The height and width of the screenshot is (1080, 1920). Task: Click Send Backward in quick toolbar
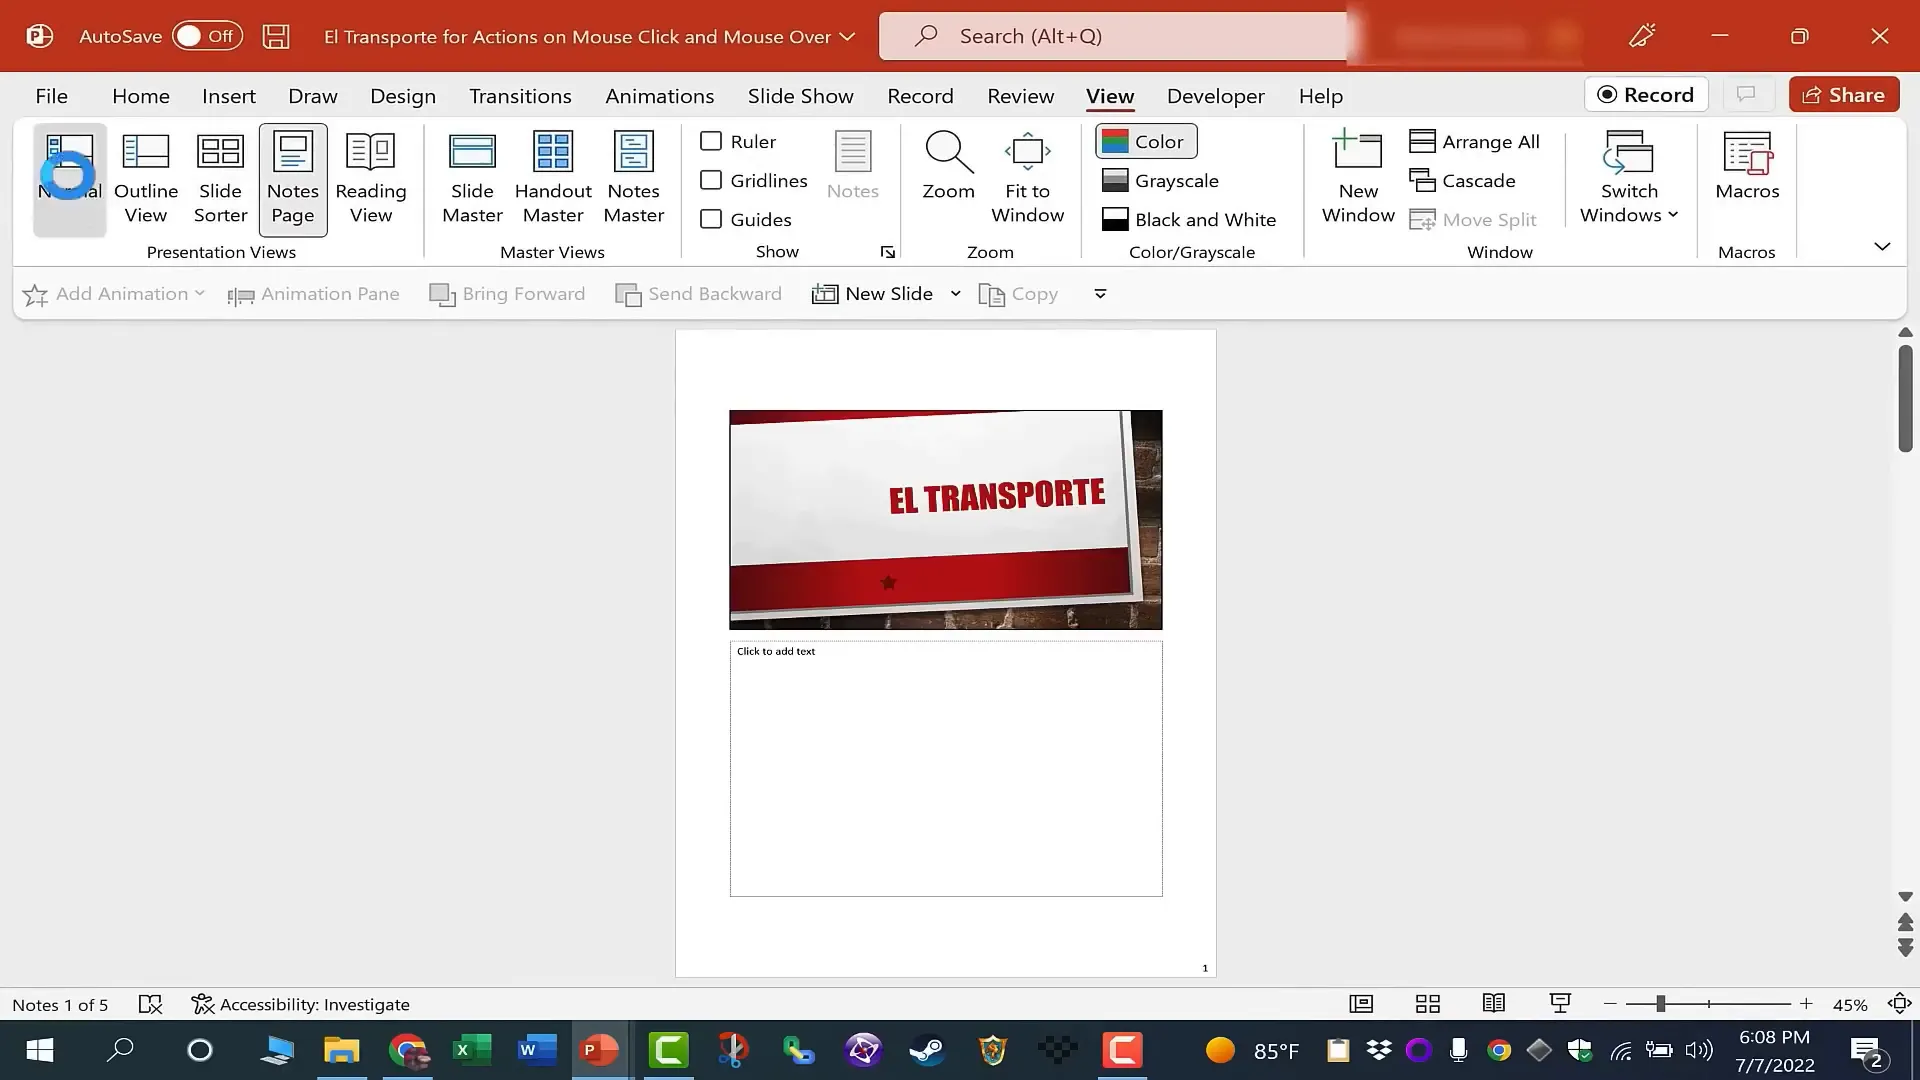pos(698,294)
